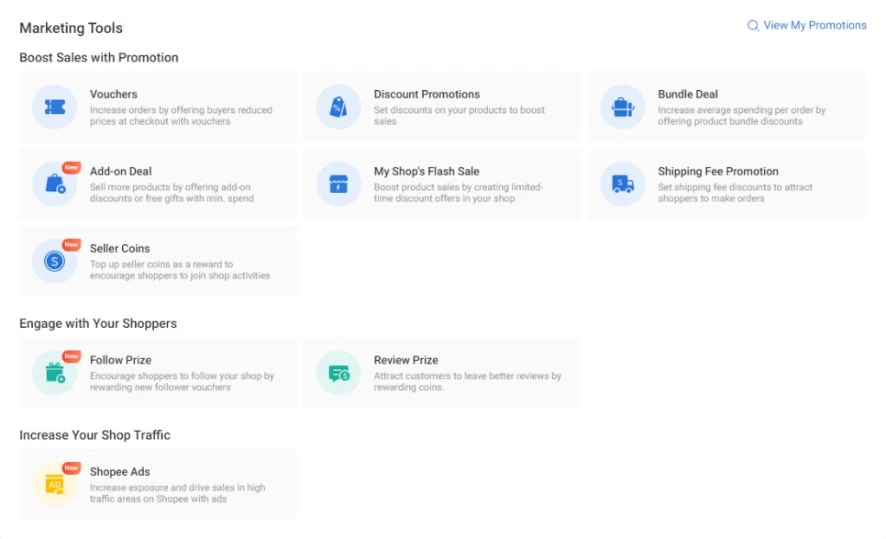Screen dimensions: 886x539
Task: Select Discount Promotions title
Action: (427, 94)
